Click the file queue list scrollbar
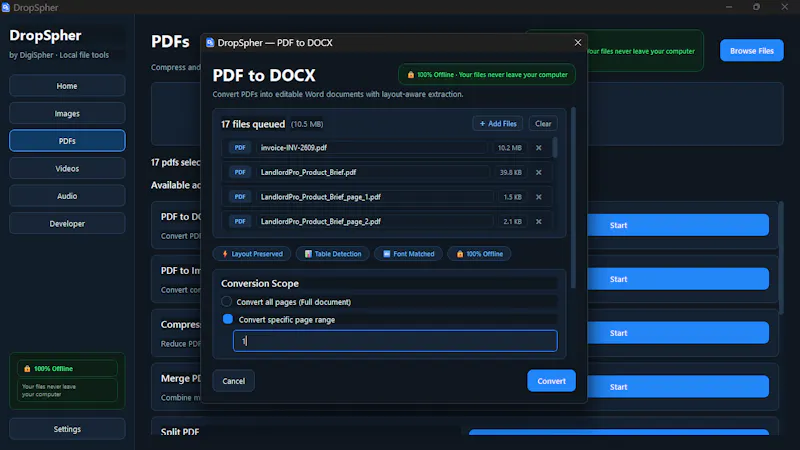 [555, 147]
